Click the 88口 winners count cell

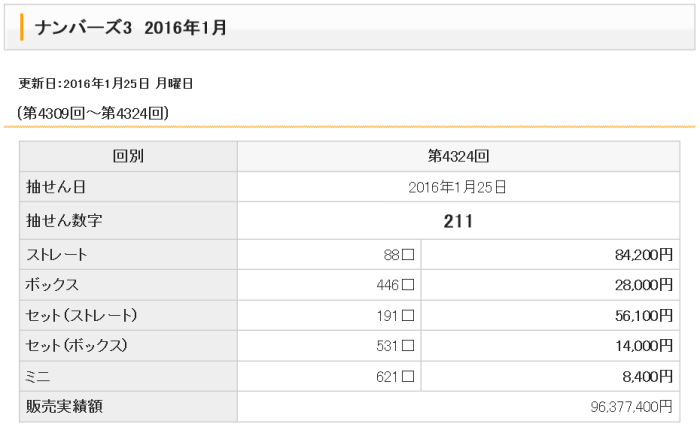[398, 255]
